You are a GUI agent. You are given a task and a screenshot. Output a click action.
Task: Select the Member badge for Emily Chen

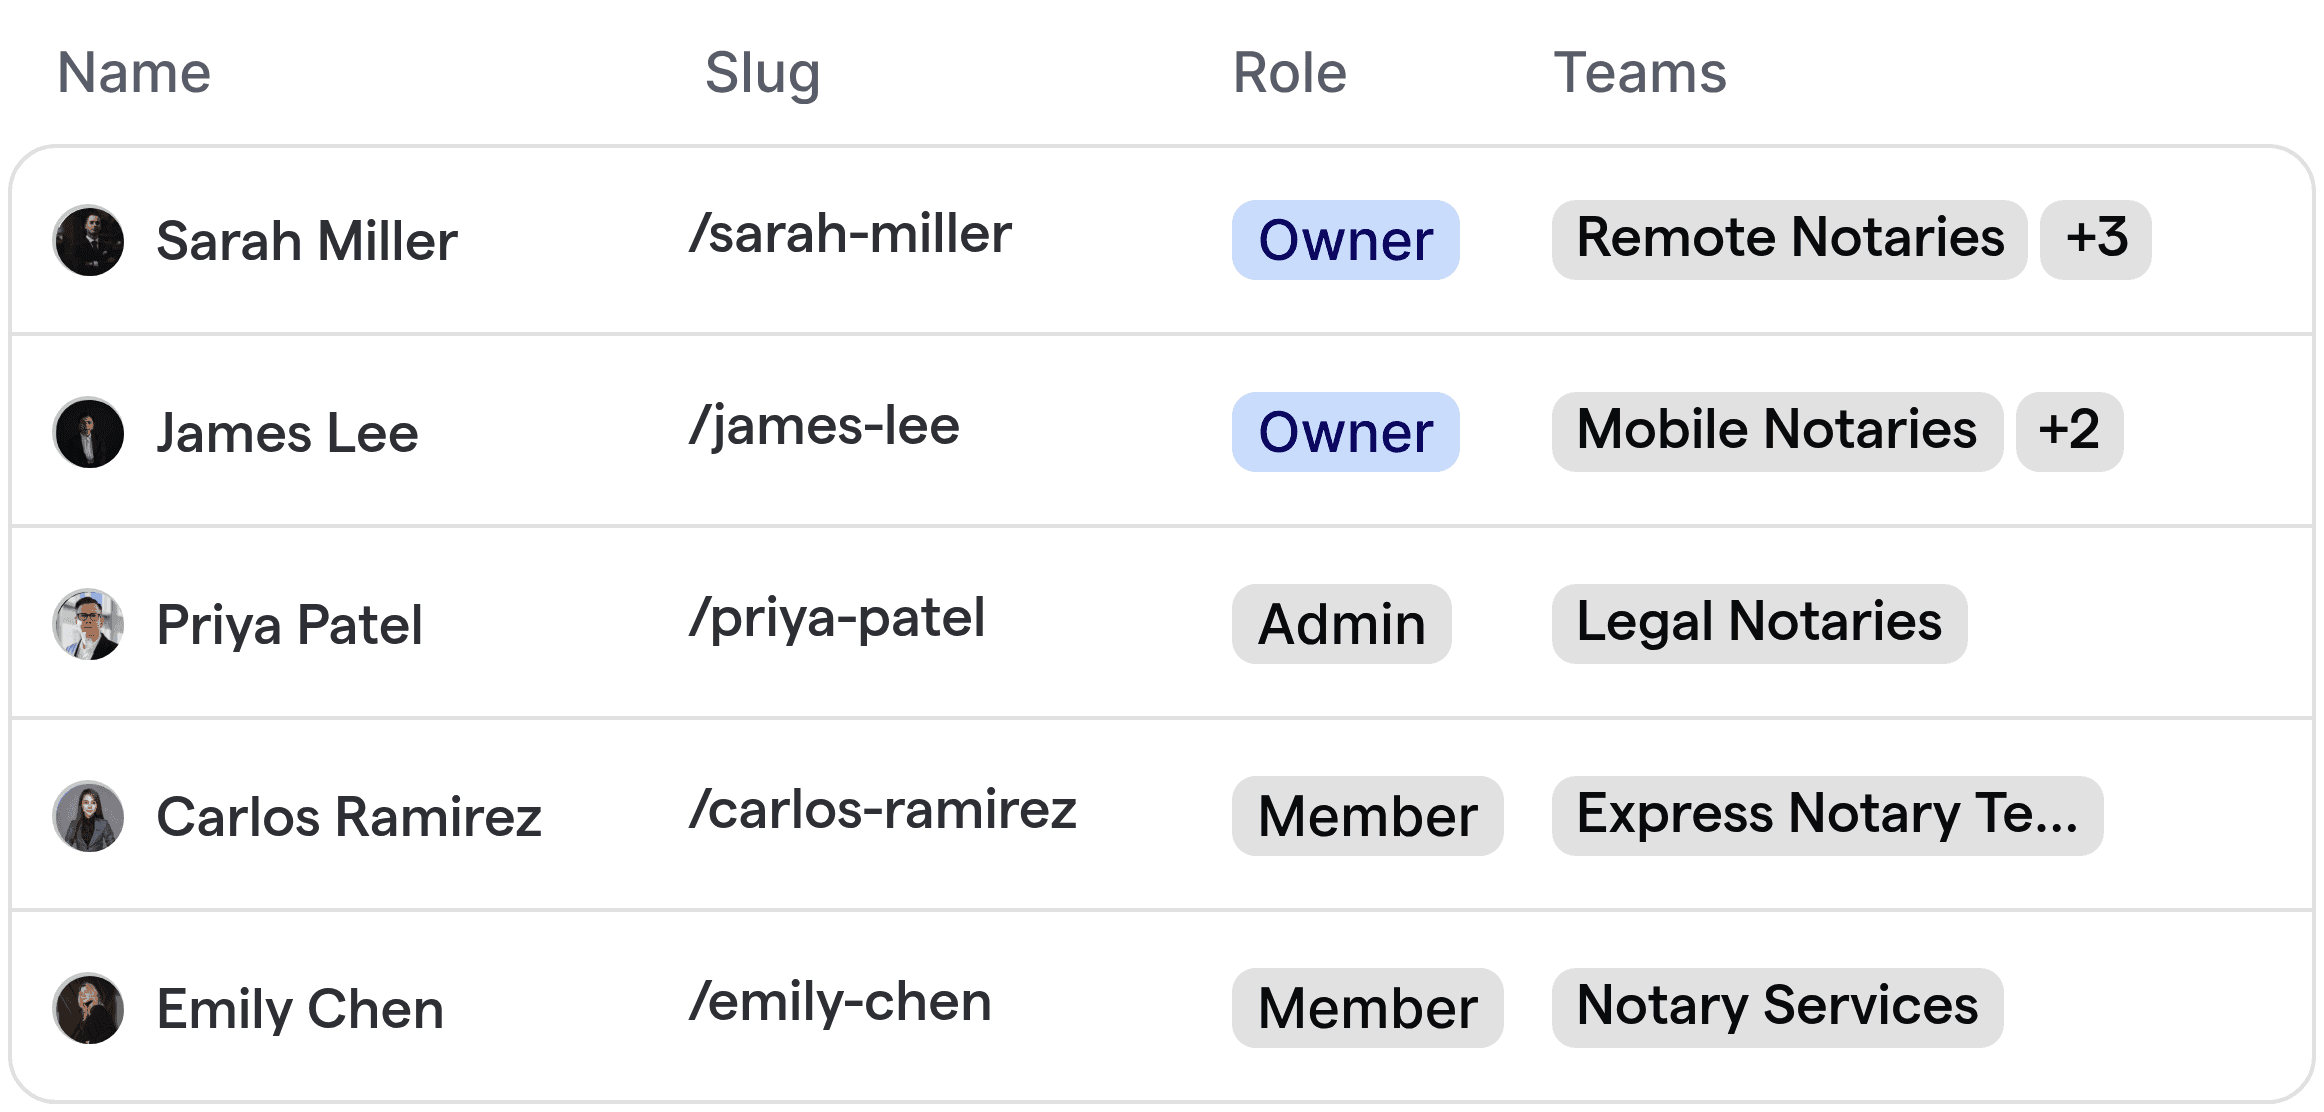(x=1367, y=1007)
